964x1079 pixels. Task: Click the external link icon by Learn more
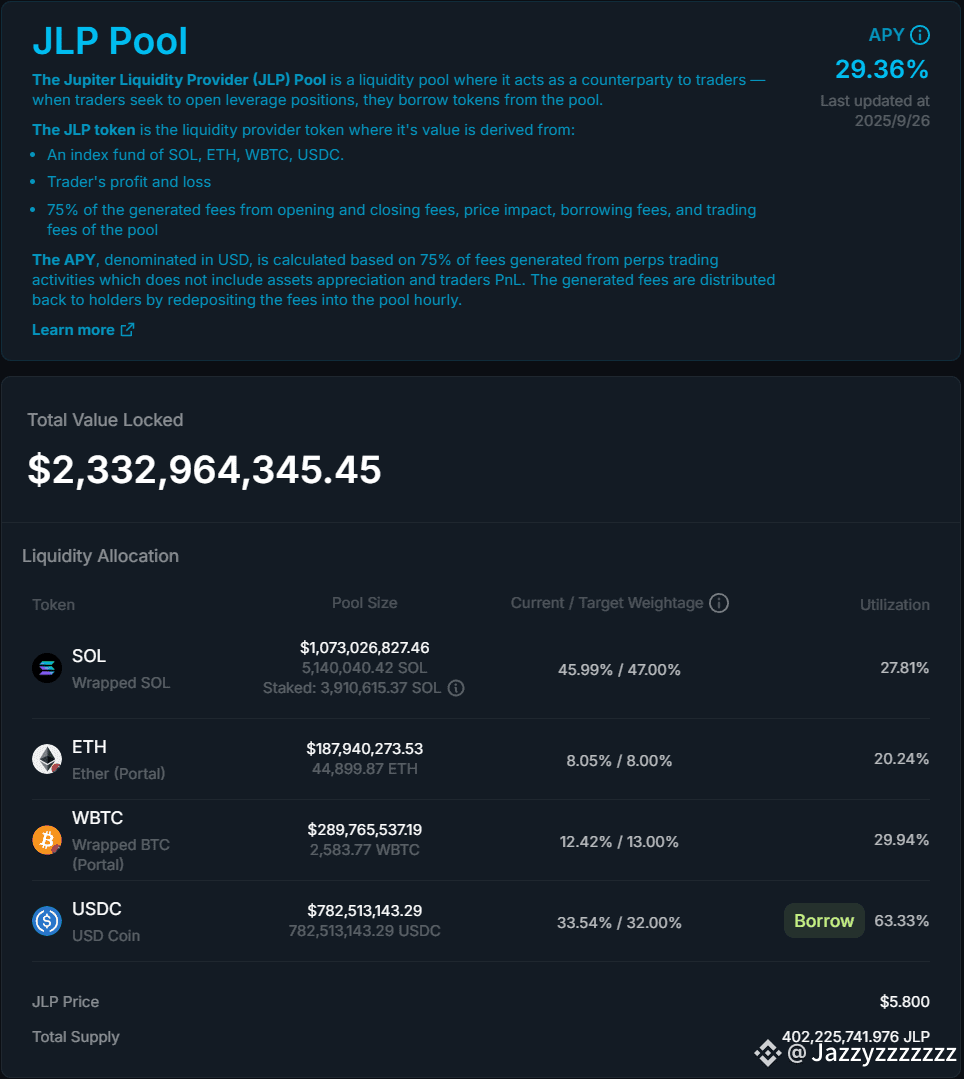(x=127, y=330)
